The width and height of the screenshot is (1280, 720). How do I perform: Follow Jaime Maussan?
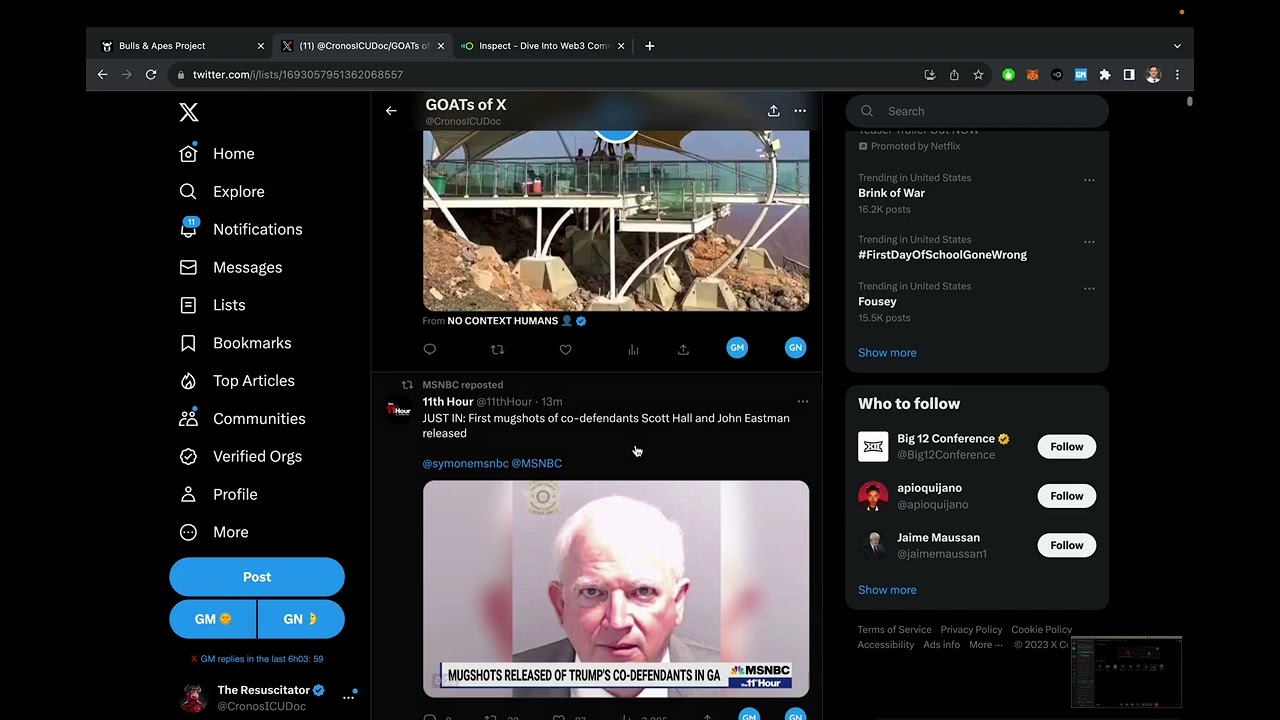pos(1066,545)
